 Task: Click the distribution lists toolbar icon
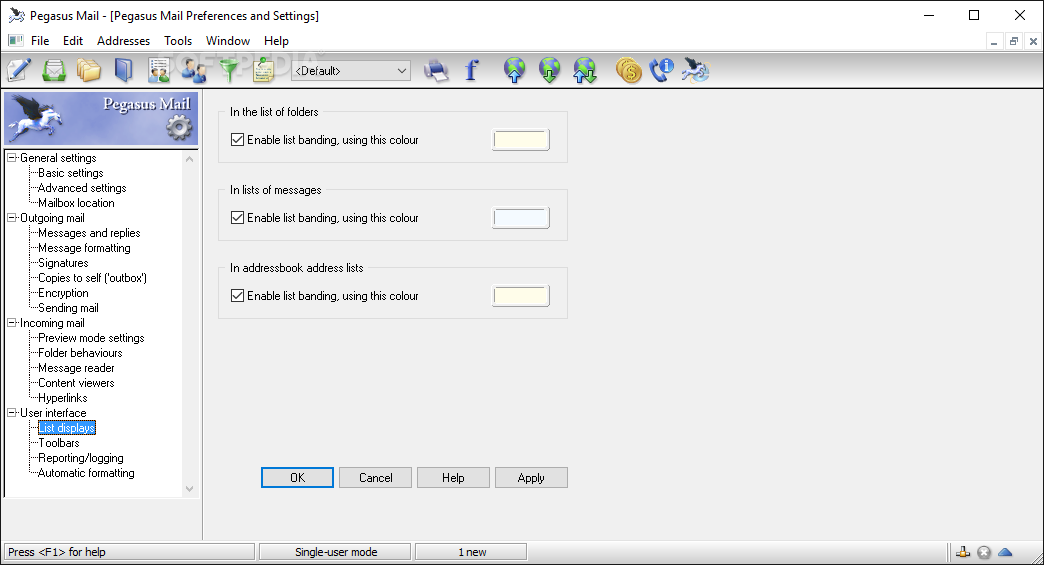[x=158, y=70]
